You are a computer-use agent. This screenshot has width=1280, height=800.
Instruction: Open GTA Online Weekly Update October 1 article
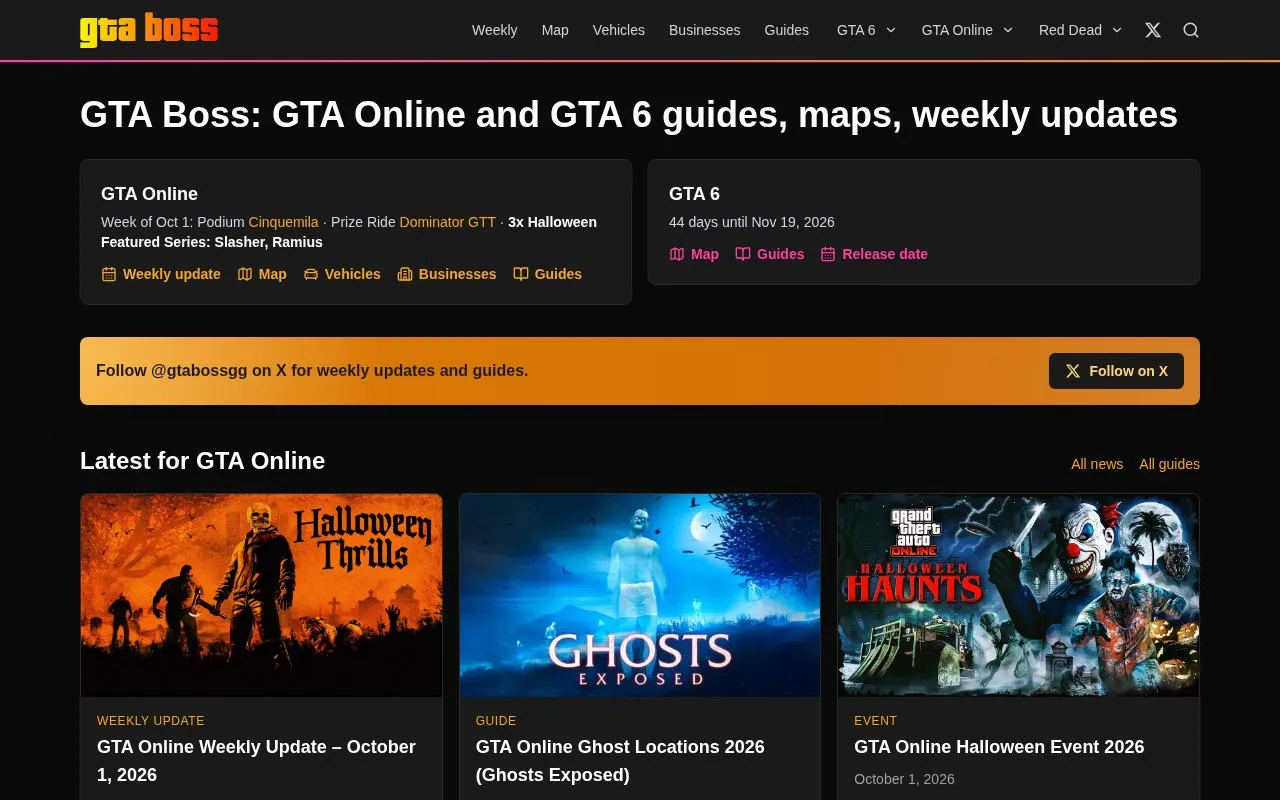point(256,761)
